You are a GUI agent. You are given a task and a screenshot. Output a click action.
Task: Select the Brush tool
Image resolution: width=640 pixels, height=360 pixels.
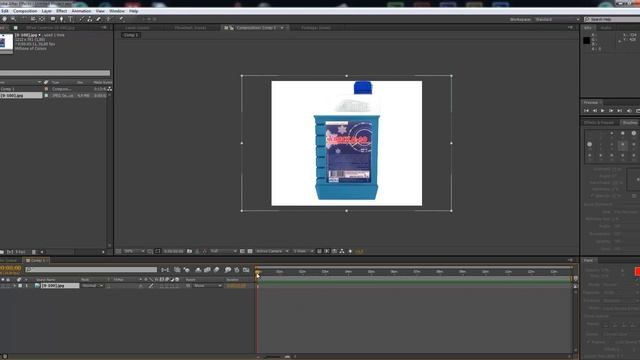pos(81,19)
